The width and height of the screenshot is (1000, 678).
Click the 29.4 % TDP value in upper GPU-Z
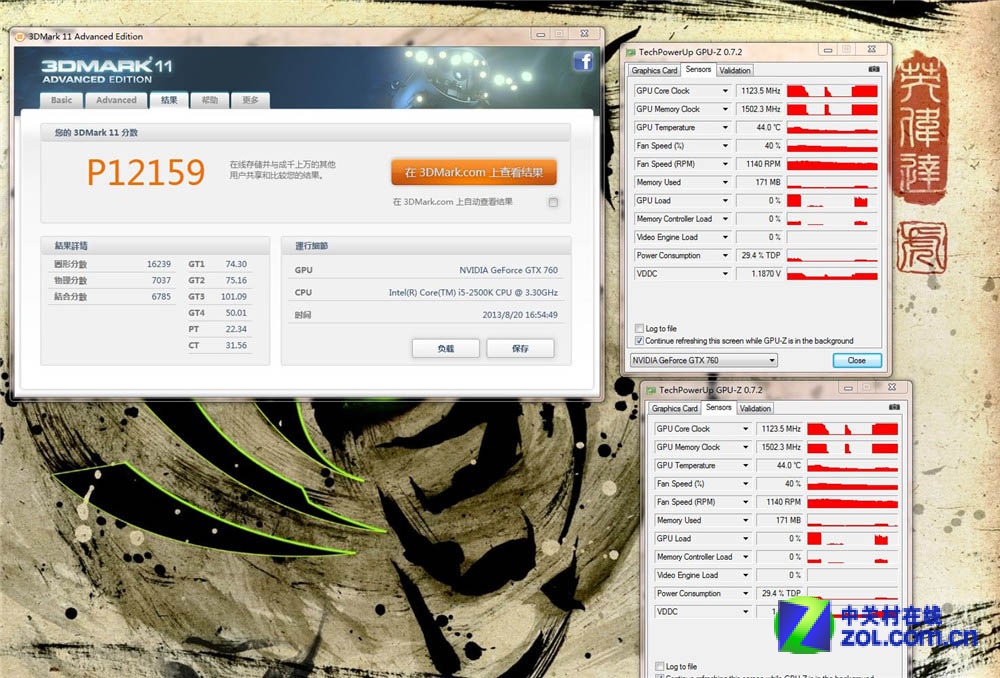point(761,256)
